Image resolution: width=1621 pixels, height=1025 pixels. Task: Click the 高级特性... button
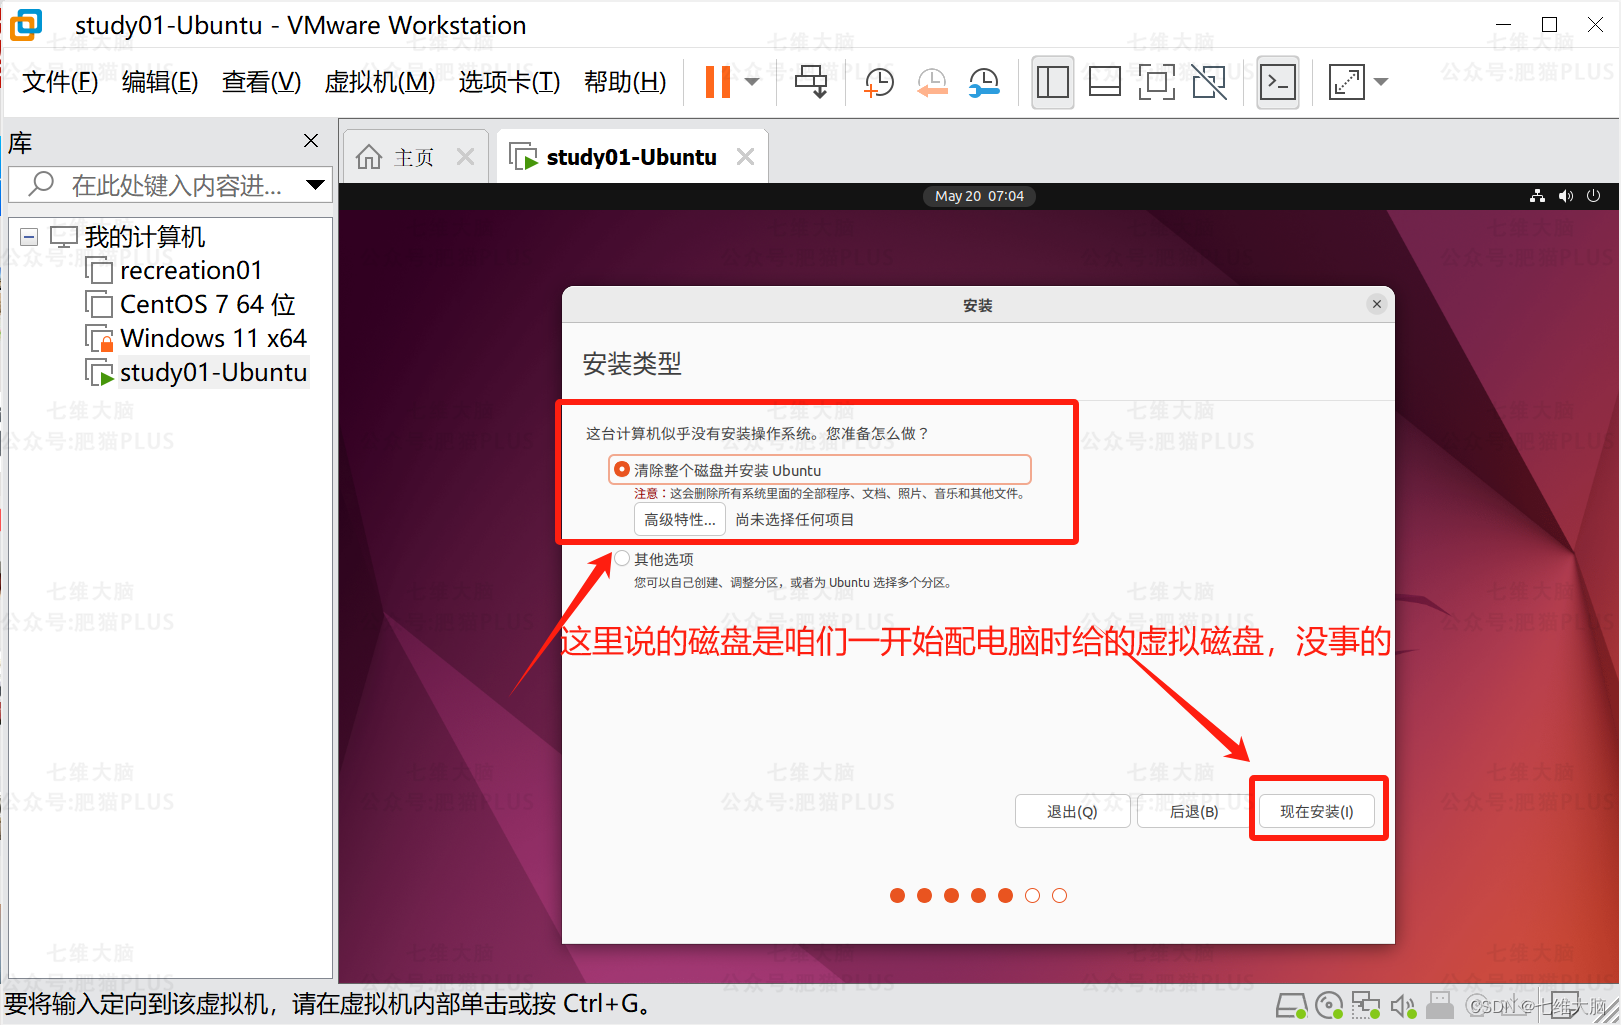680,519
